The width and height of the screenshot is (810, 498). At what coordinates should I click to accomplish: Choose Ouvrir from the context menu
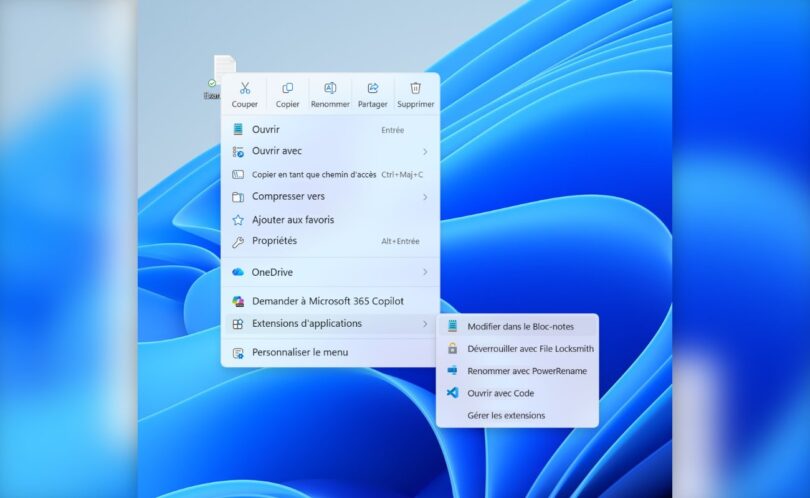pos(330,130)
